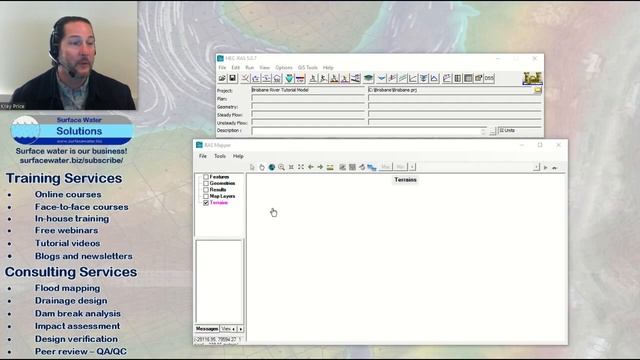Click the Min button in RAS Mapper
The width and height of the screenshot is (640, 360).
click(400, 167)
